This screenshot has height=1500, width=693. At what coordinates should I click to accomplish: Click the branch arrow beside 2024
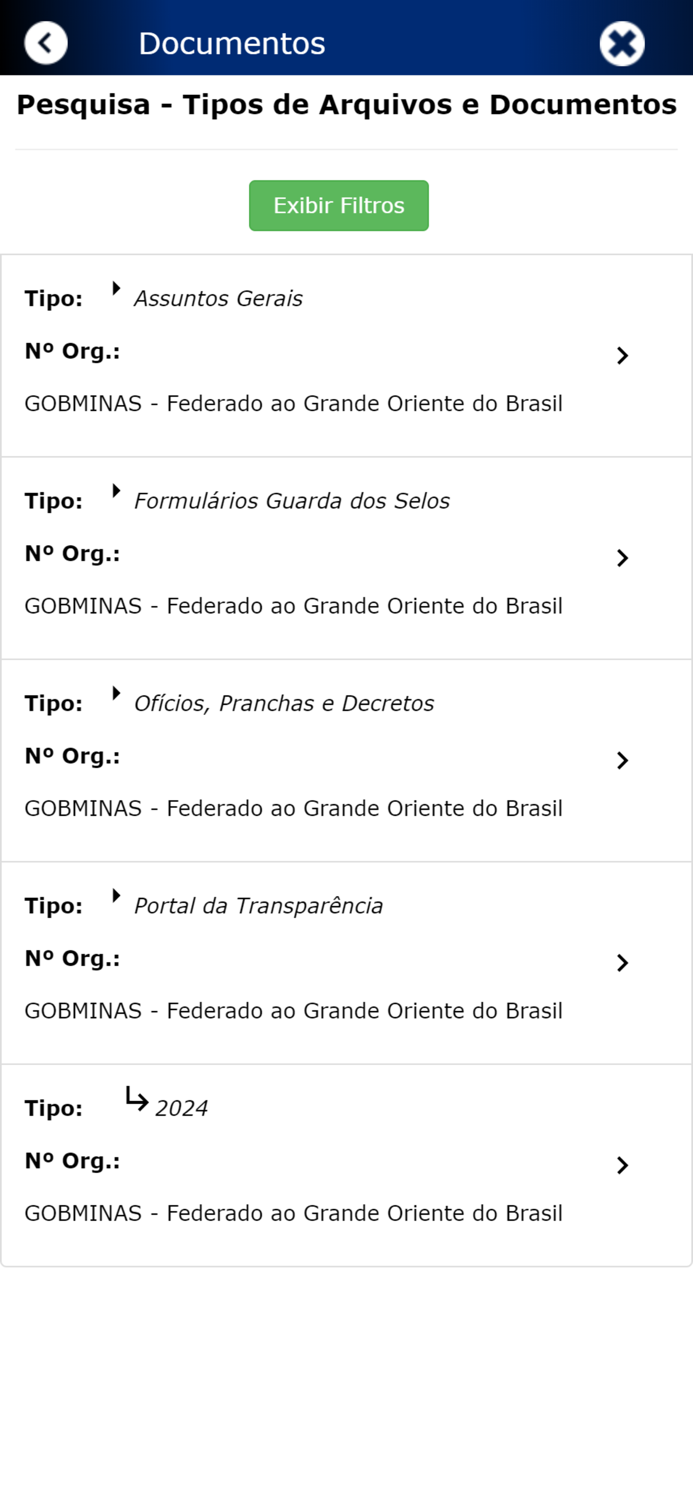134,1098
